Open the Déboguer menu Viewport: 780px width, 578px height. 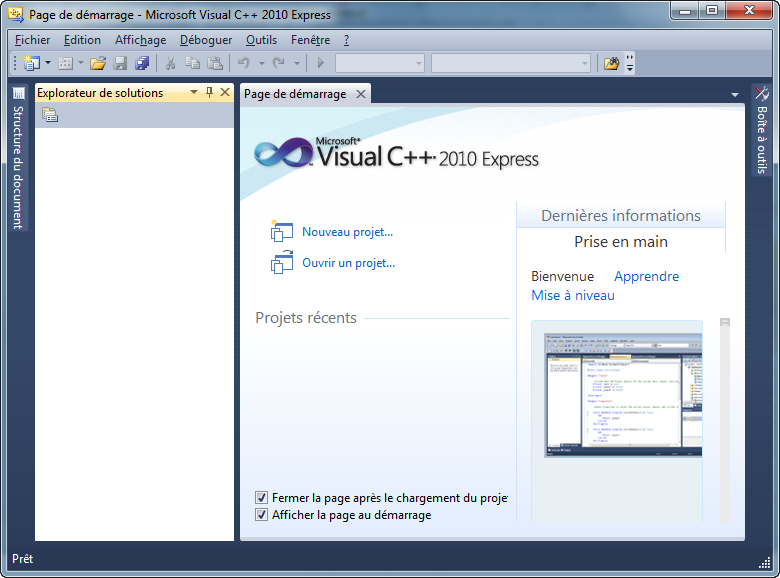[206, 40]
